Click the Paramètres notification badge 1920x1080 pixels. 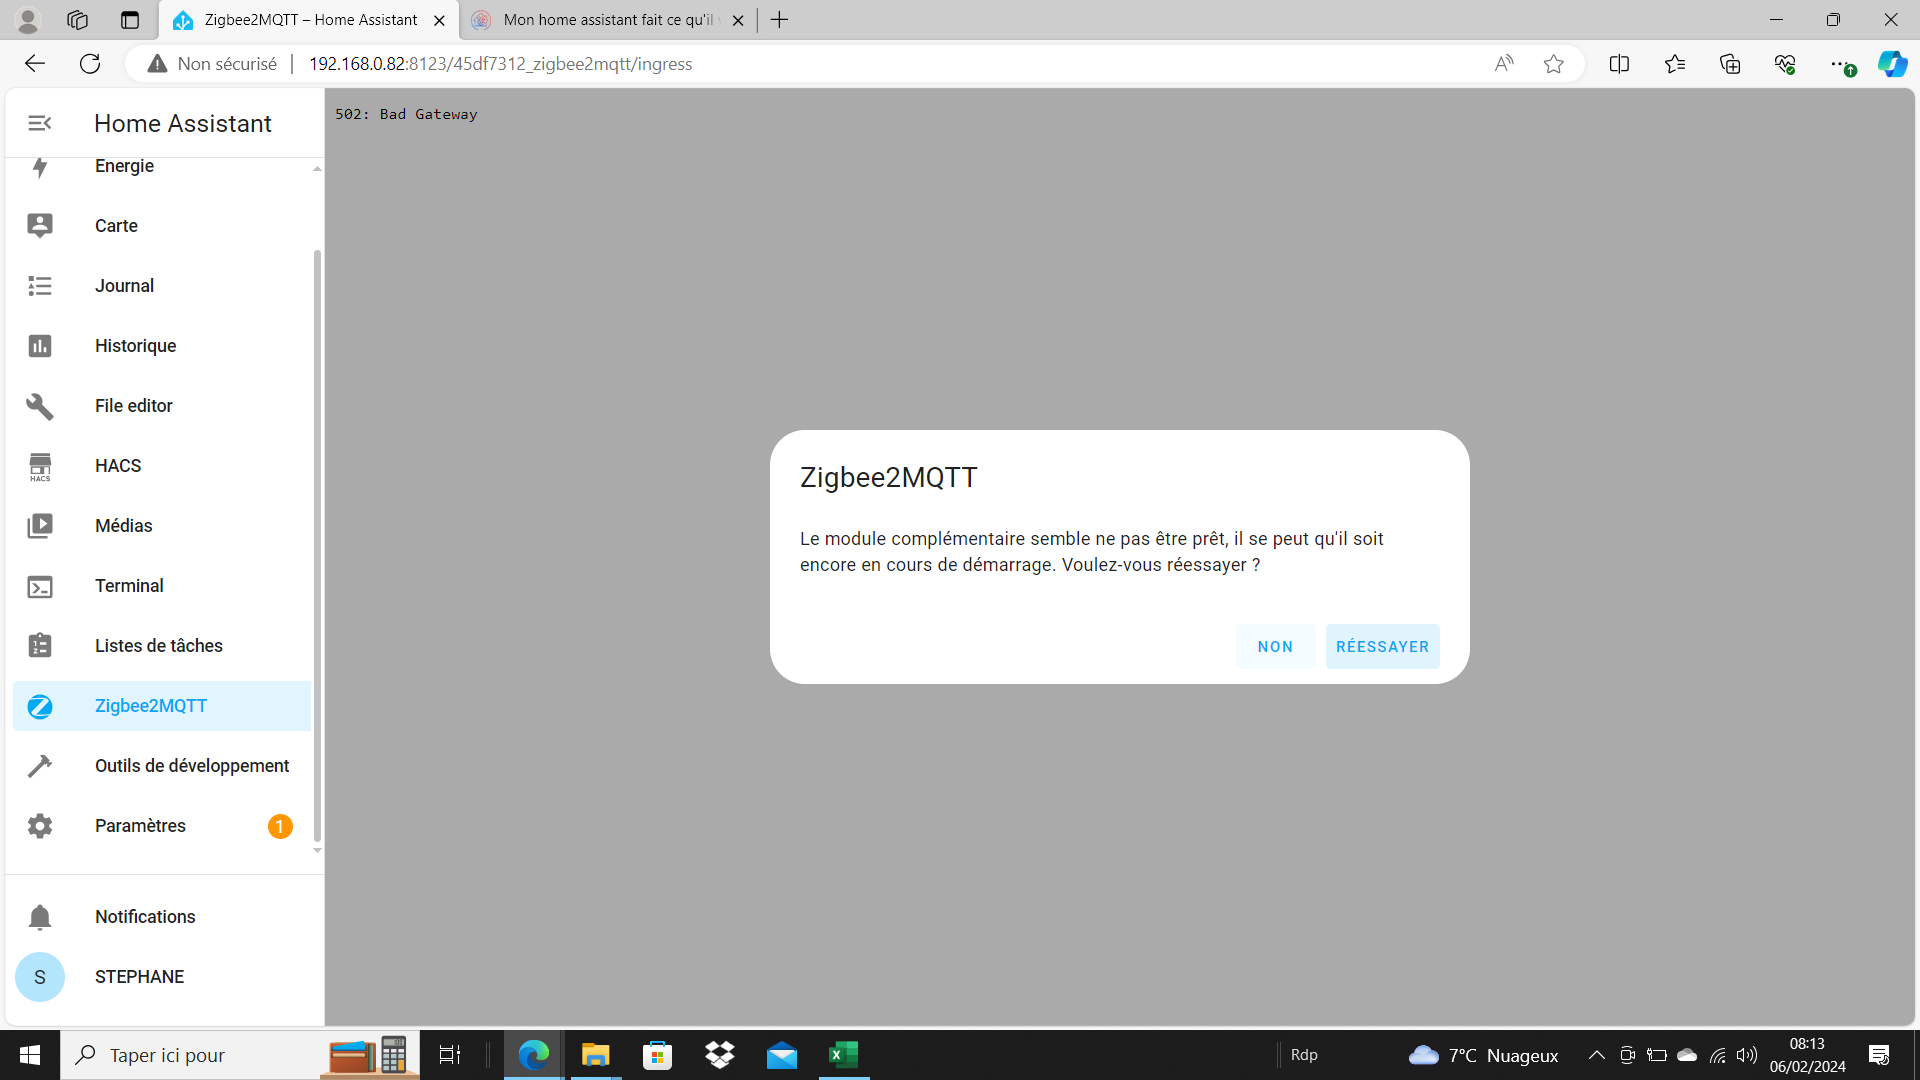coord(280,826)
